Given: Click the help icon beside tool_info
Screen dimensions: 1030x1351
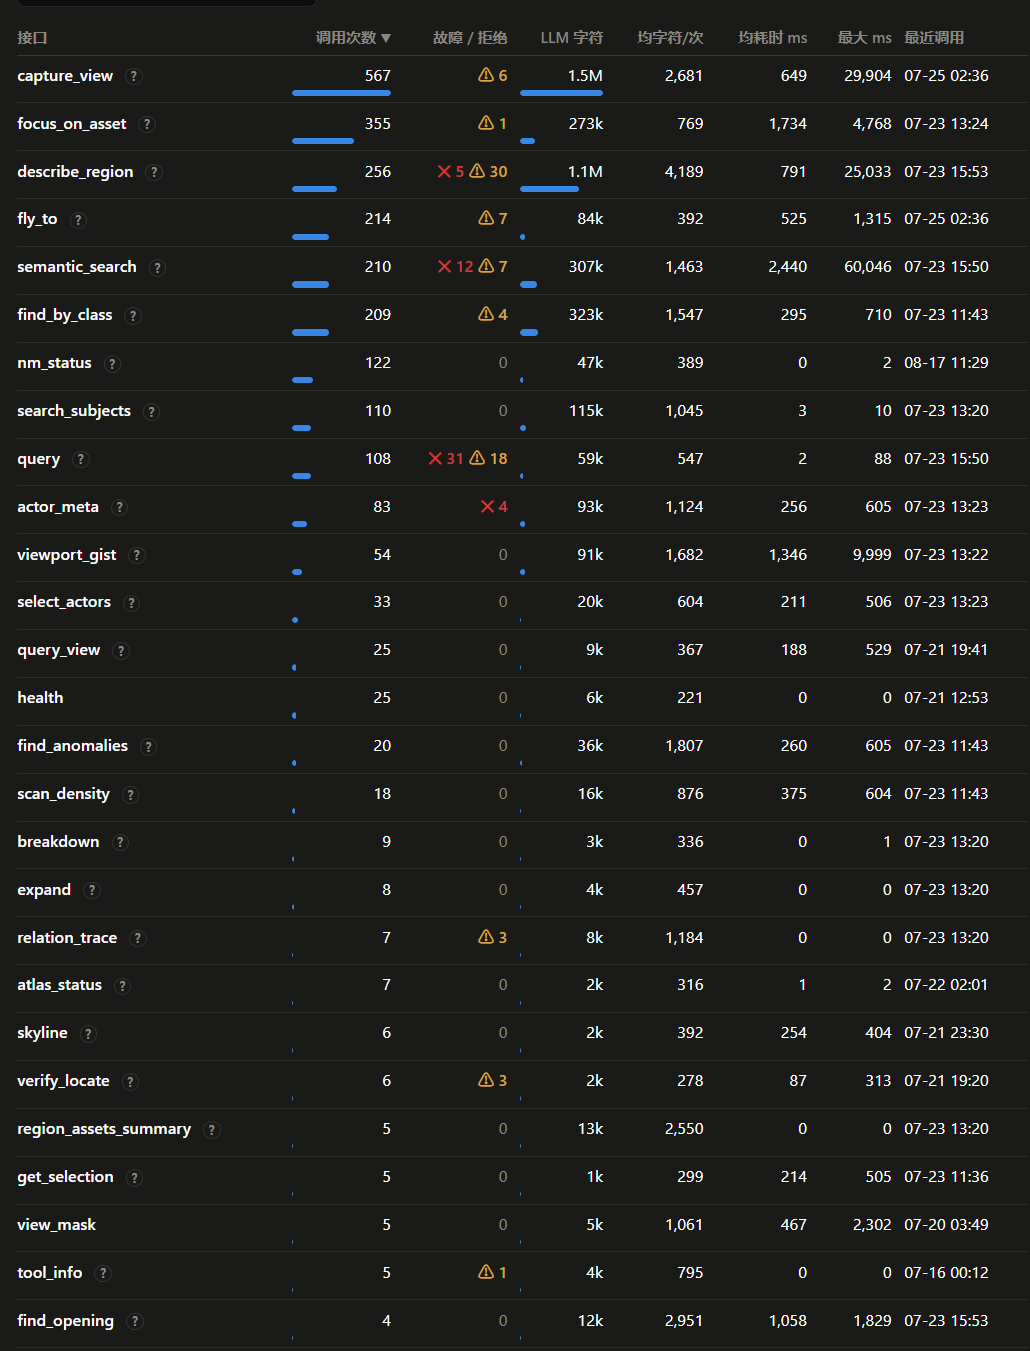Looking at the screenshot, I should tap(103, 1273).
